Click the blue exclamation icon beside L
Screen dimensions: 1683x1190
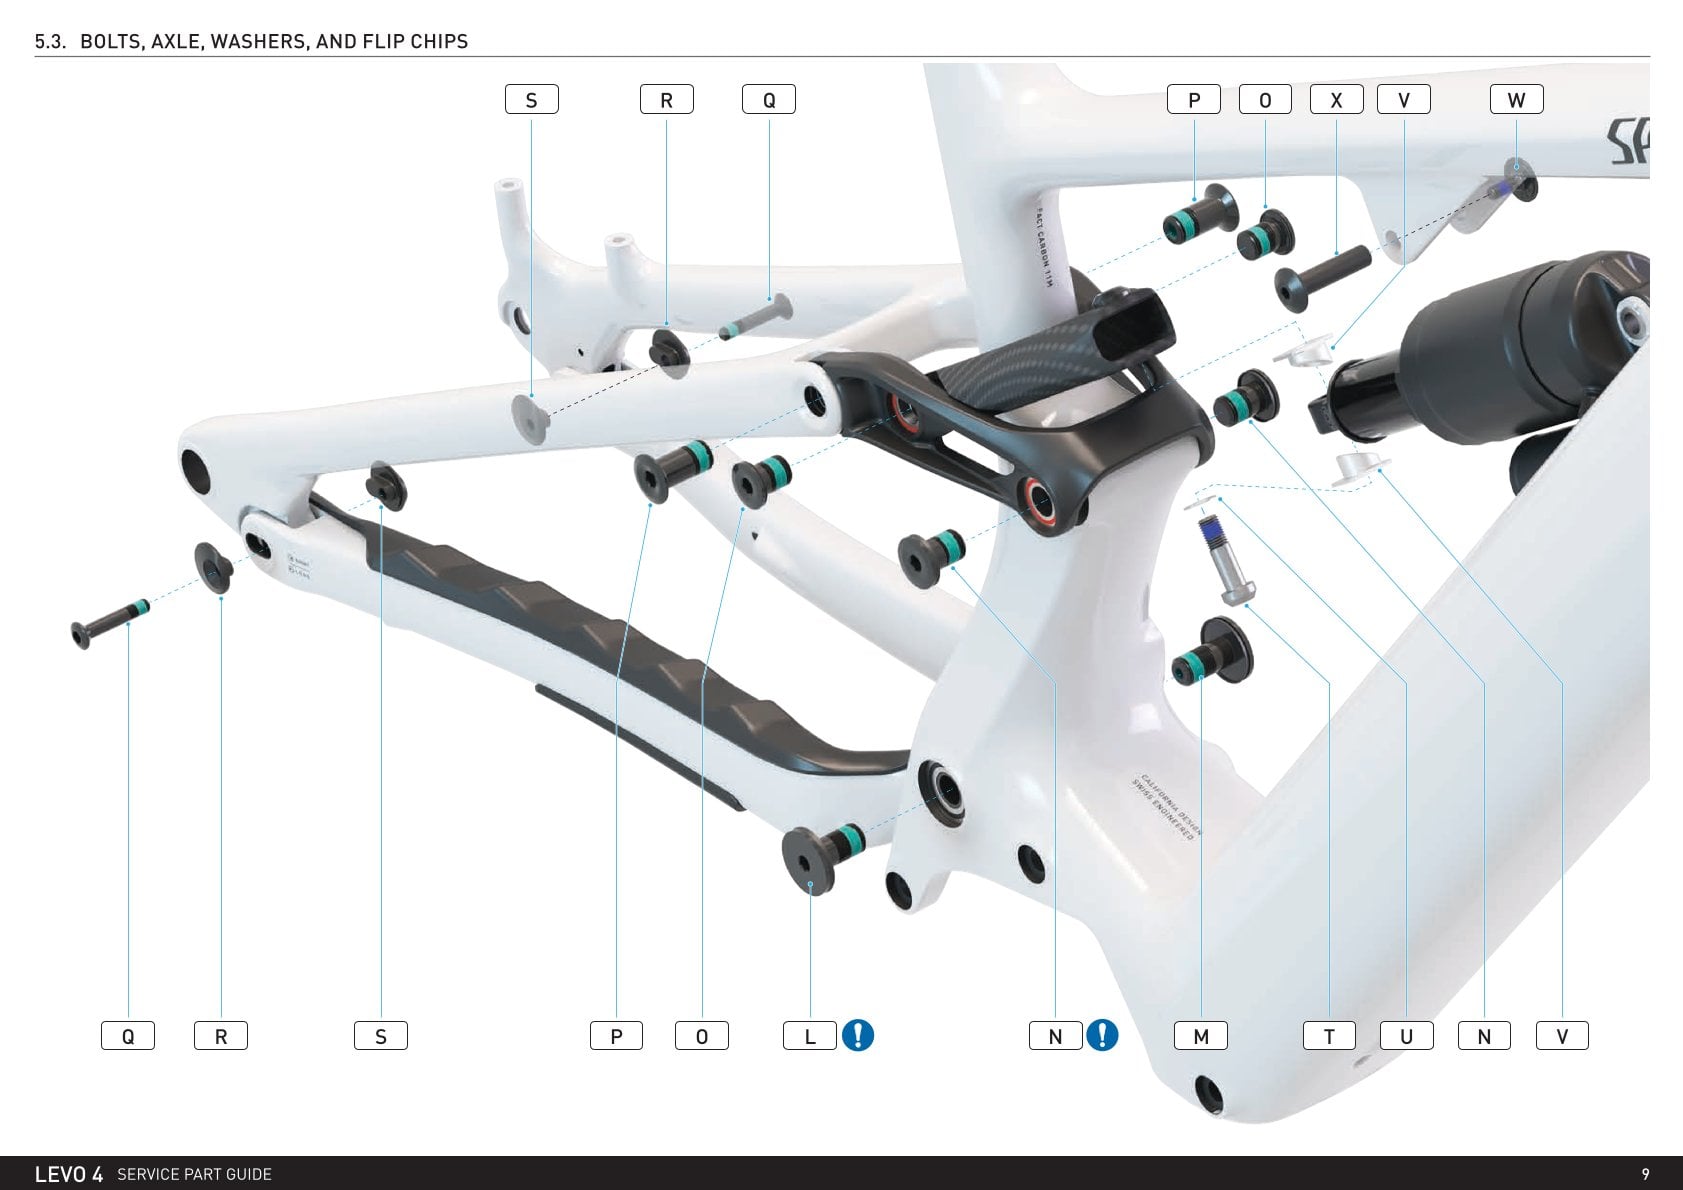click(x=858, y=1035)
